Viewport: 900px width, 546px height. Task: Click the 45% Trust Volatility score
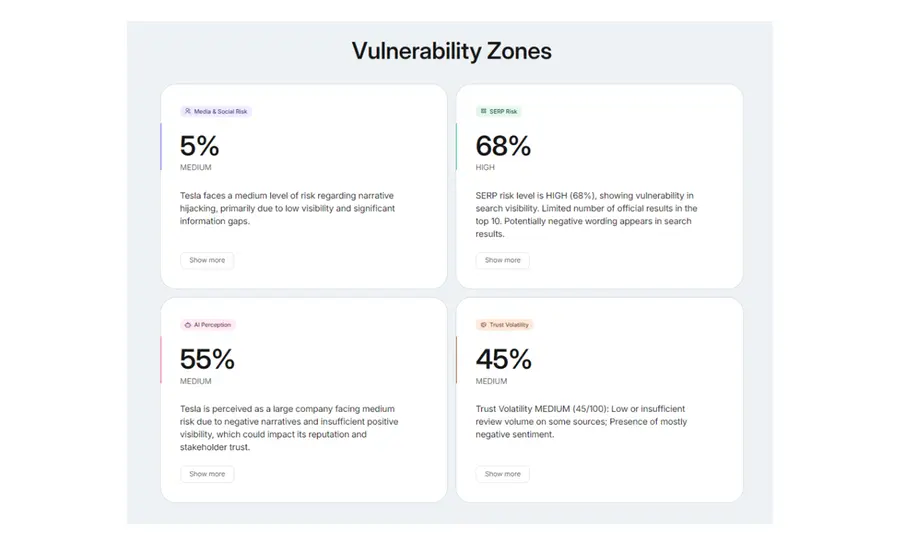click(x=503, y=359)
